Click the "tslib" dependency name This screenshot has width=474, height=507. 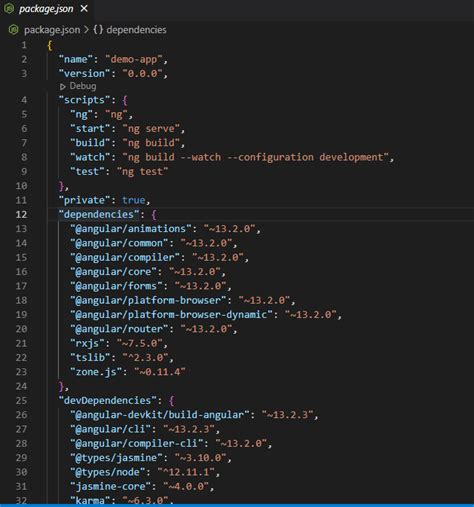tap(90, 357)
